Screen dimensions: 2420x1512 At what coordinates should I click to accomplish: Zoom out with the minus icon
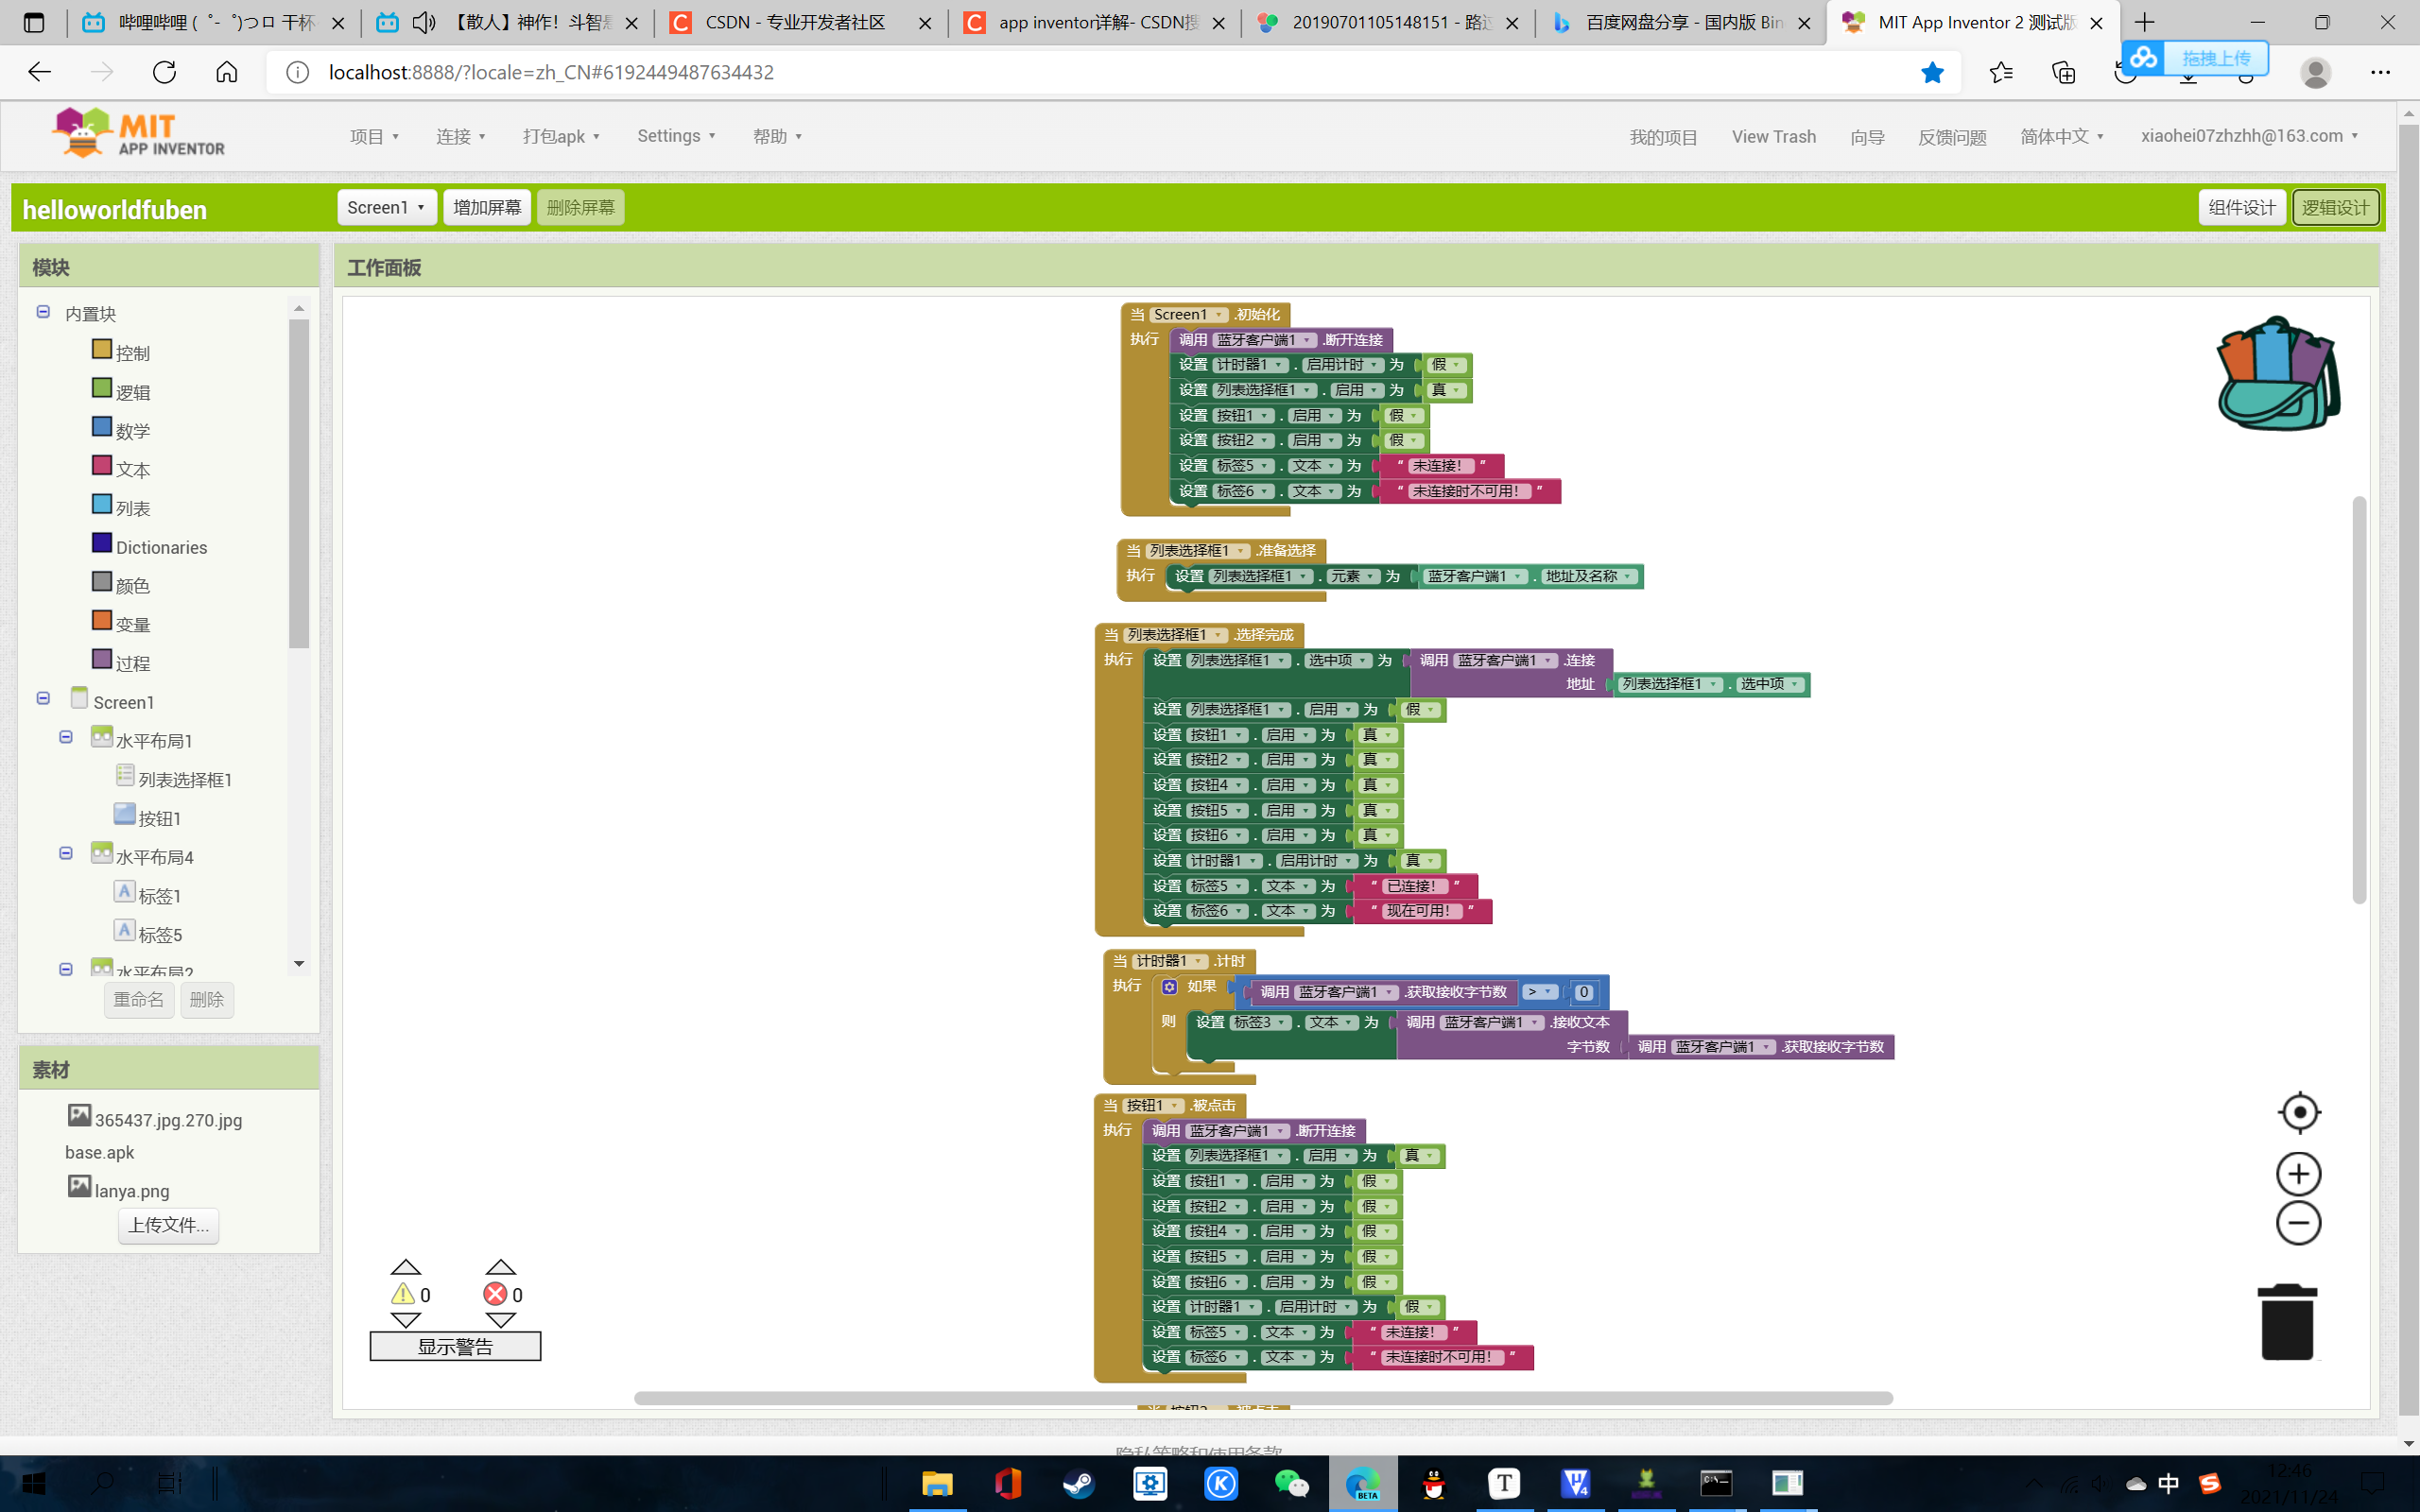2298,1223
